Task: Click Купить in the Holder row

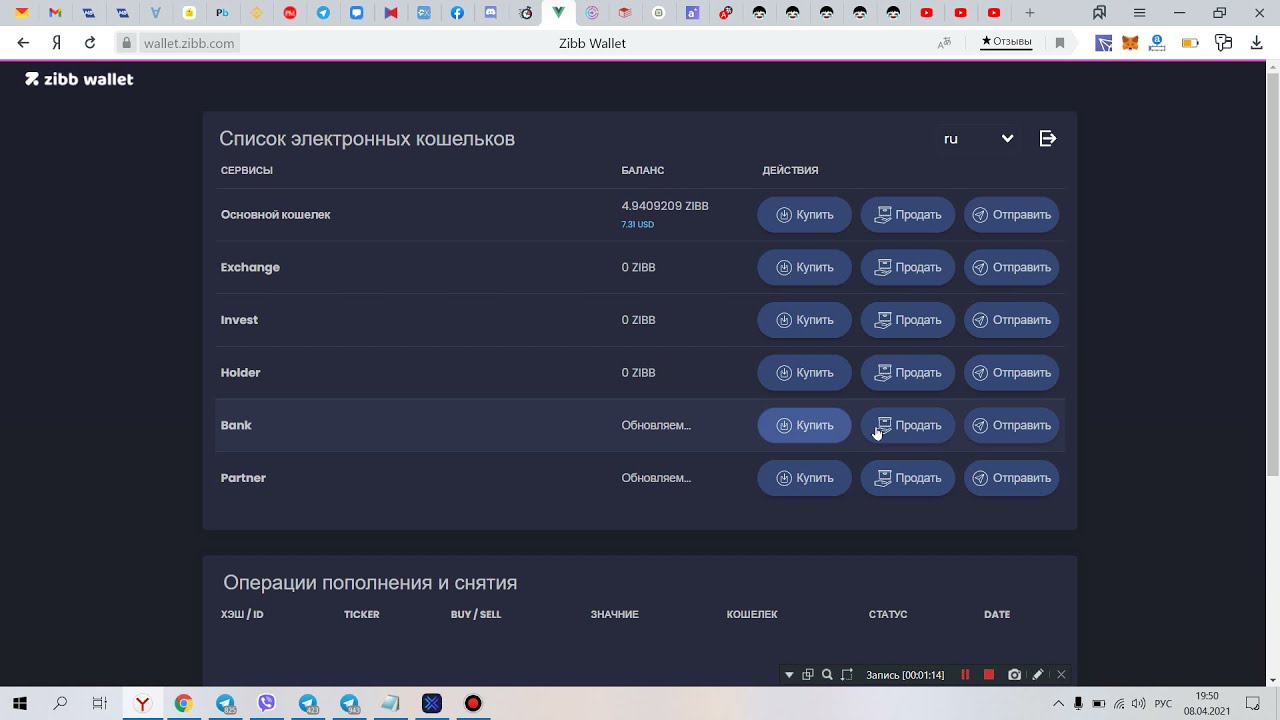Action: [x=804, y=372]
